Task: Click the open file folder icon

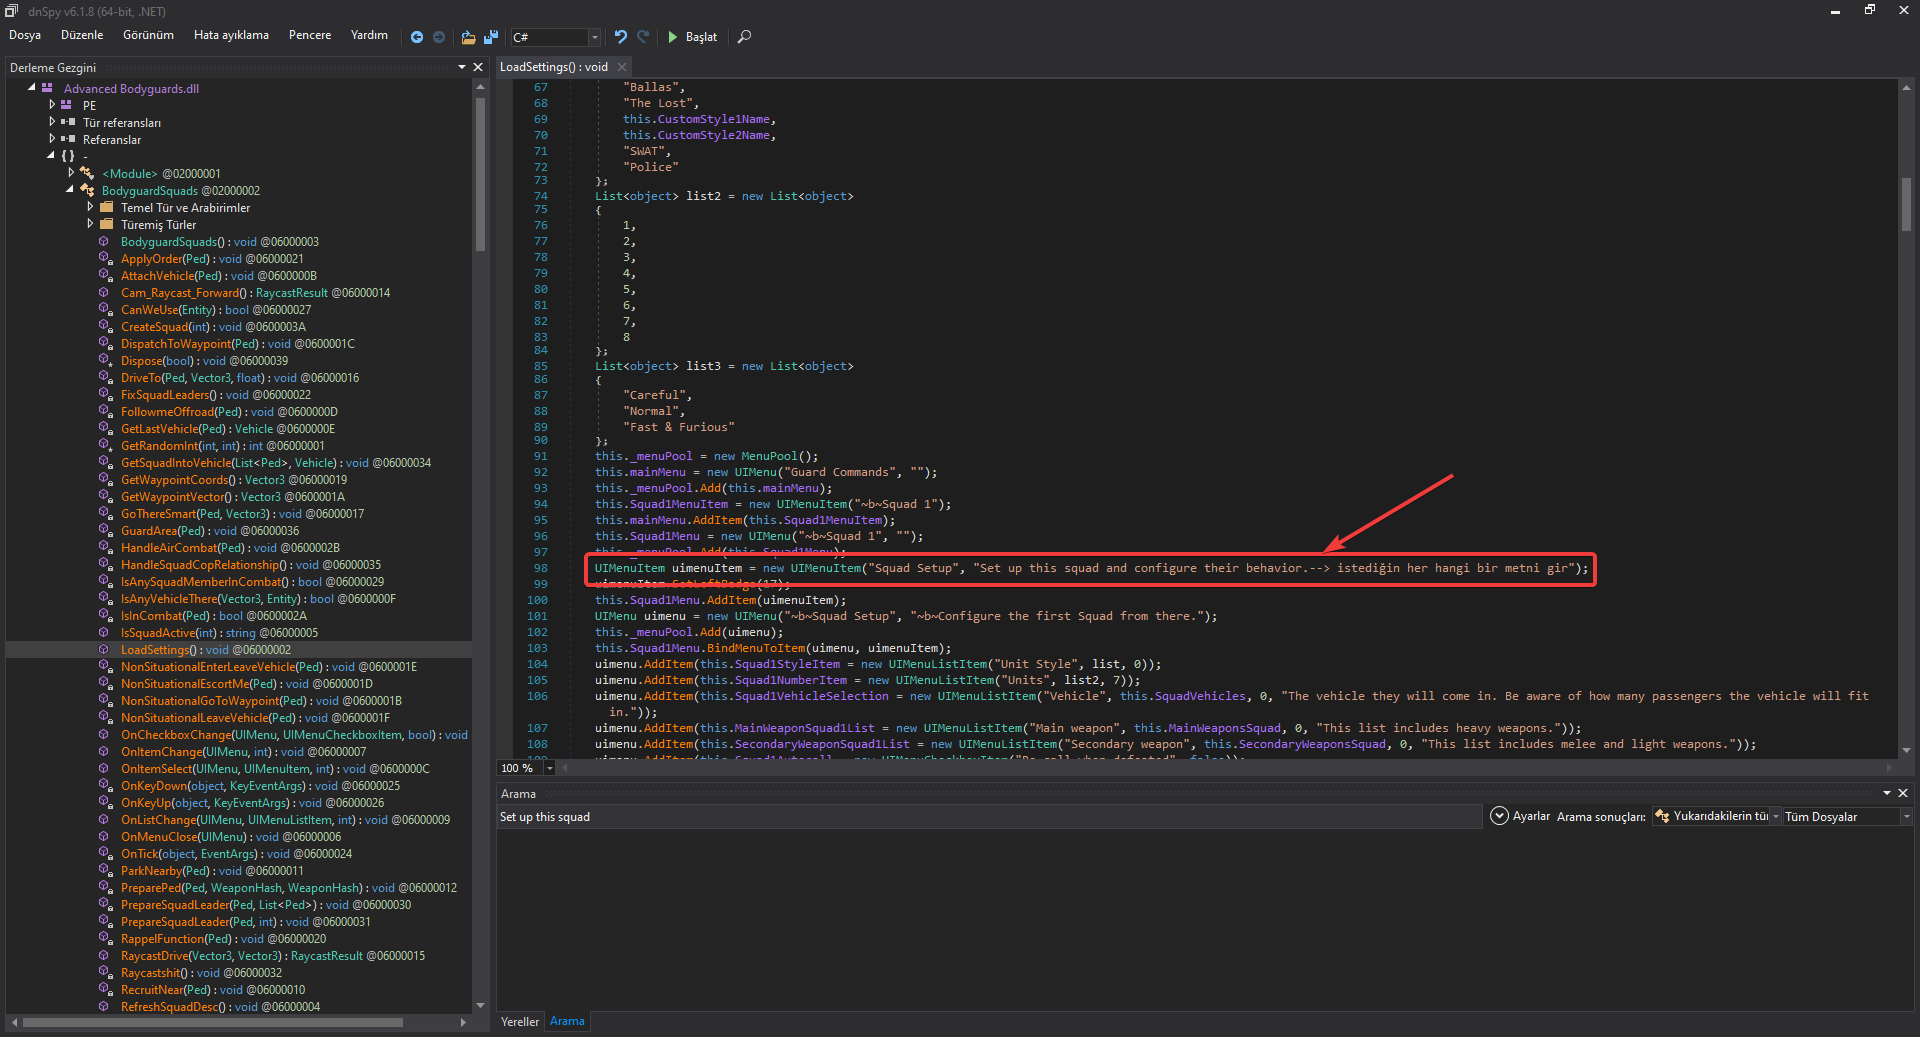Action: coord(468,37)
